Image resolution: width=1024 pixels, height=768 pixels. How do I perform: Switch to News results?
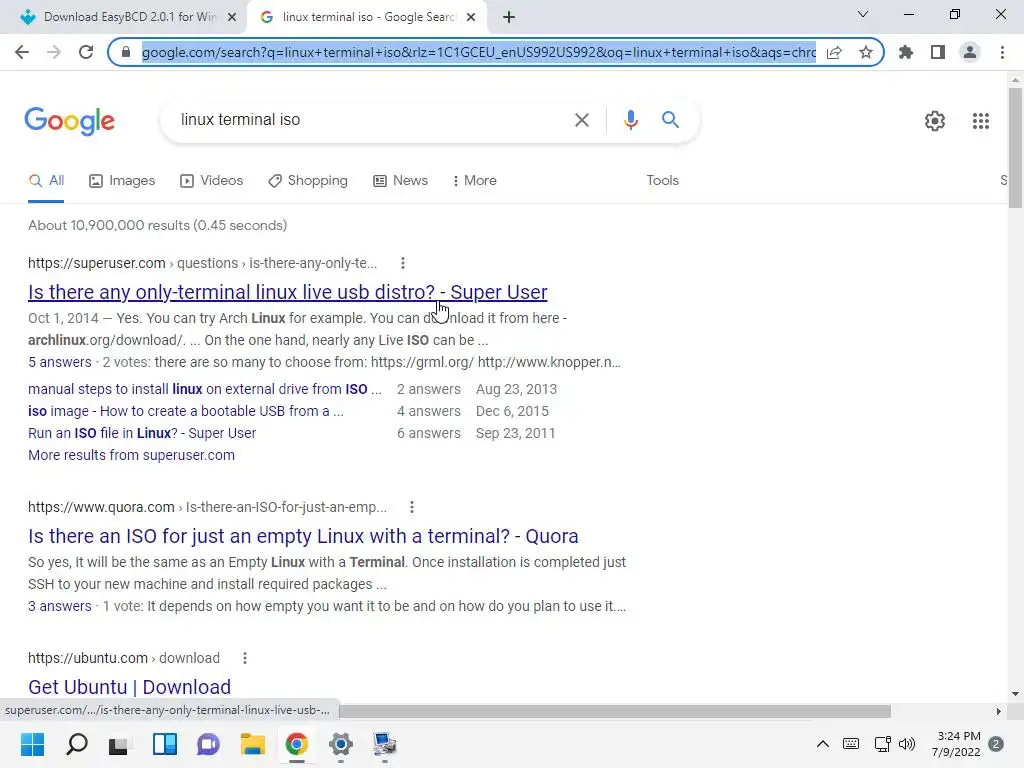[x=400, y=181]
